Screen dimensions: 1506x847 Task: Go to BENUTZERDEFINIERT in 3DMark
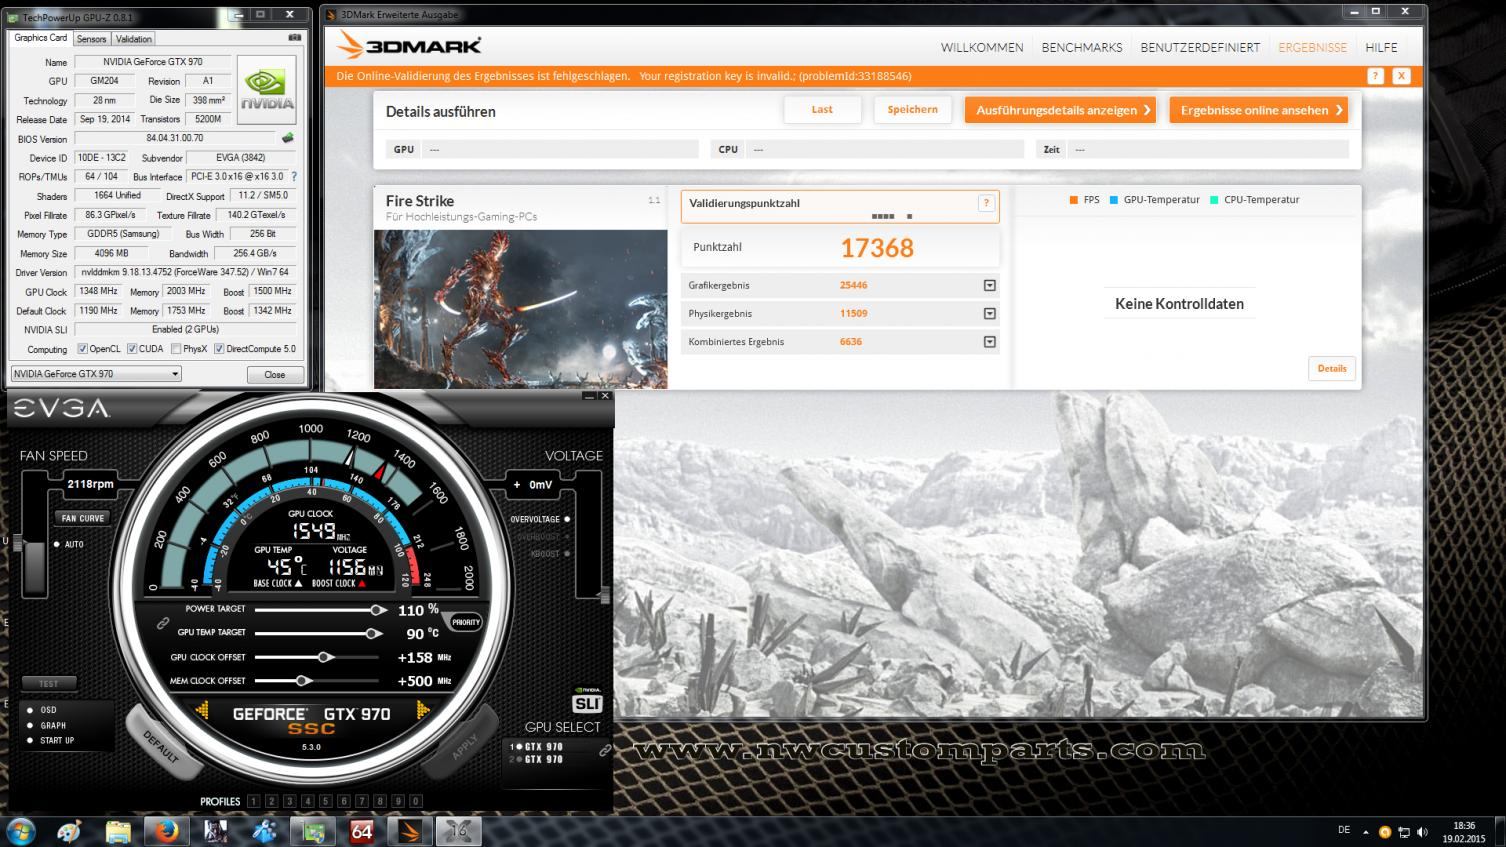coord(1200,47)
